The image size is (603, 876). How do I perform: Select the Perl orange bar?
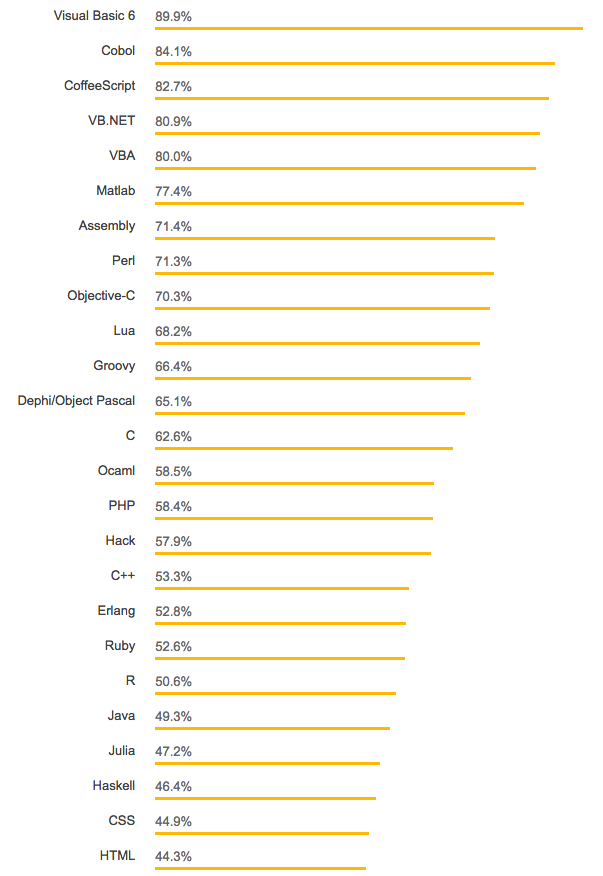point(324,273)
